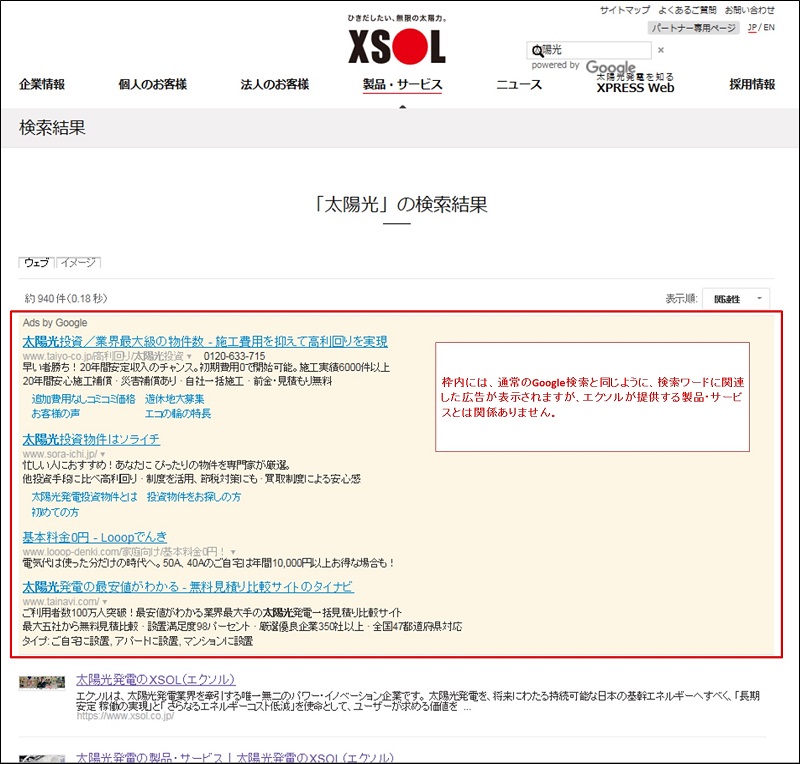
Task: Open the 製品・サービス menu
Action: coord(403,85)
